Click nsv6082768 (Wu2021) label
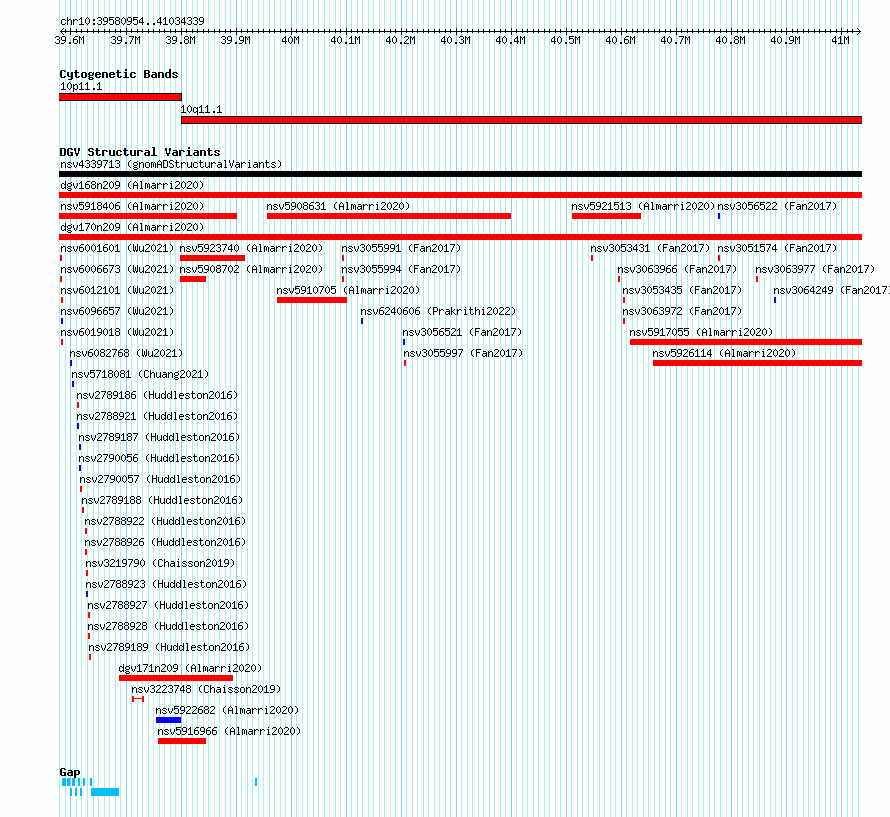Image resolution: width=890 pixels, height=817 pixels. 126,353
